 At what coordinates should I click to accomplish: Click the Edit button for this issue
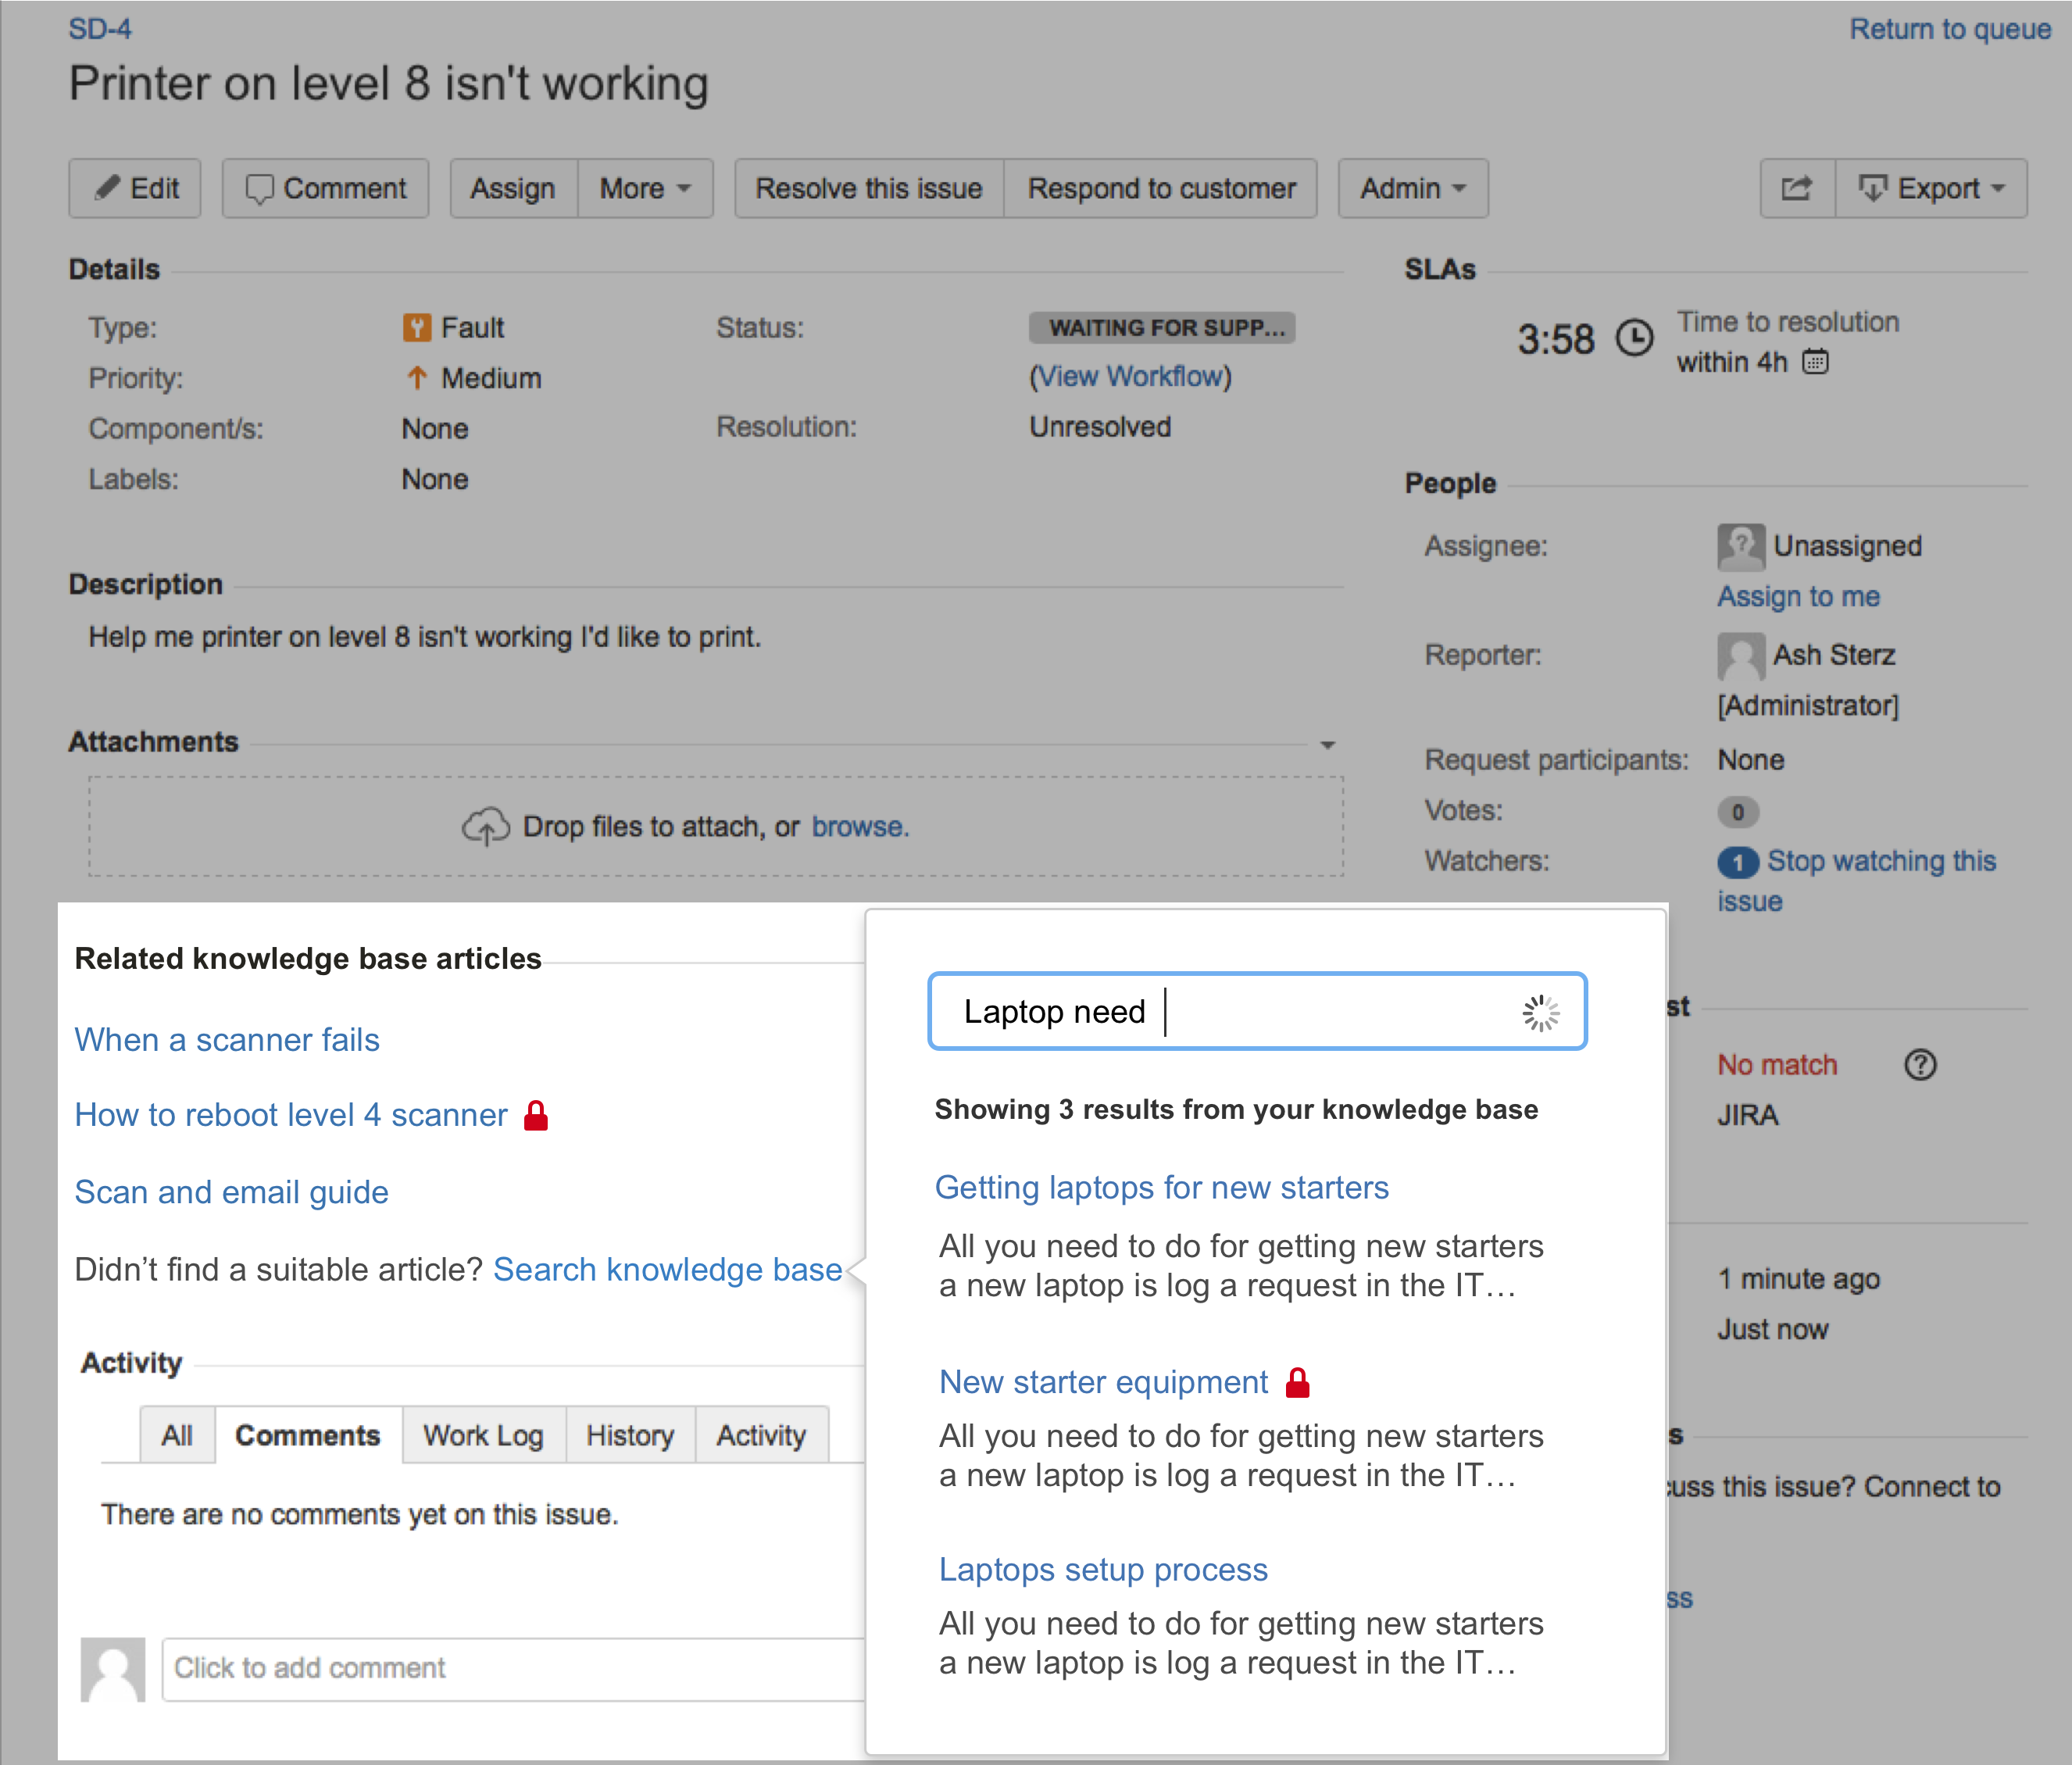point(138,188)
